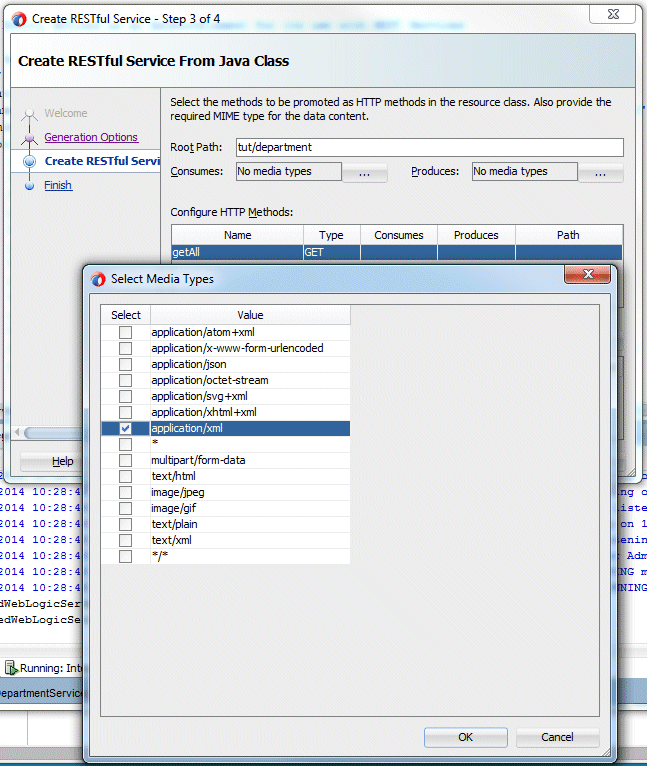Select the multipart/form-data value row

pyautogui.click(x=250, y=460)
